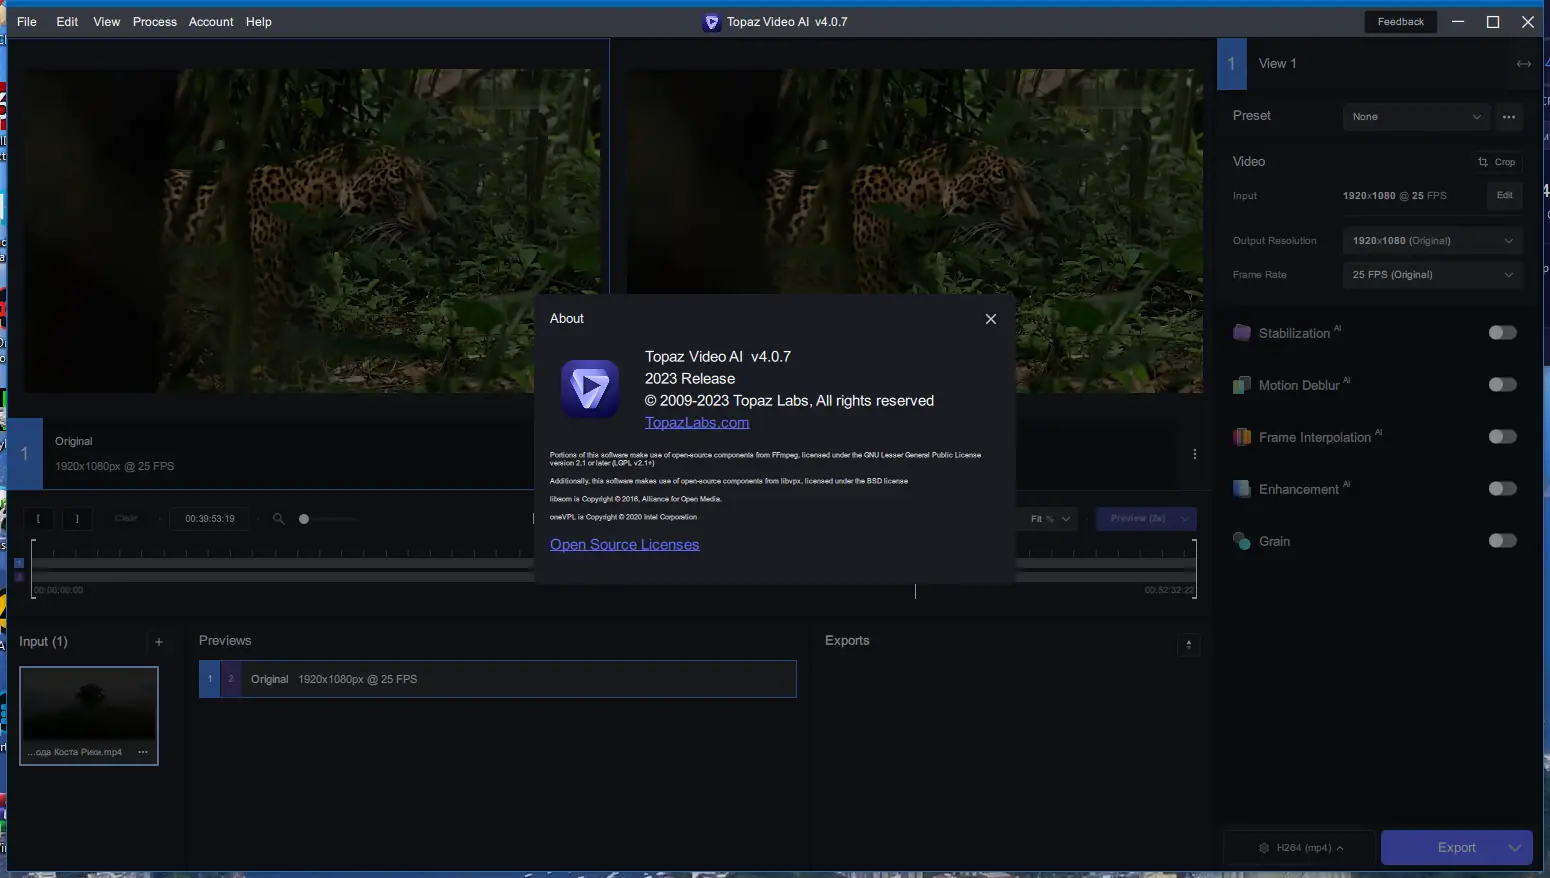Open the Process menu

click(155, 22)
